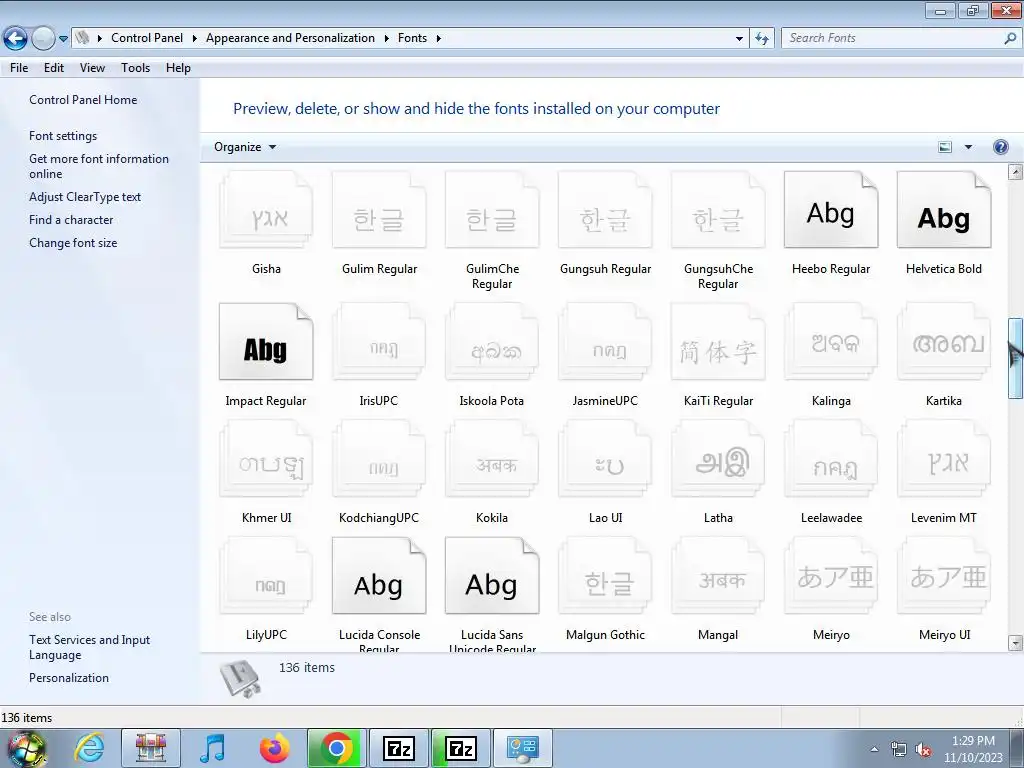The height and width of the screenshot is (768, 1024).
Task: Open the Personalization link
Action: 69,678
